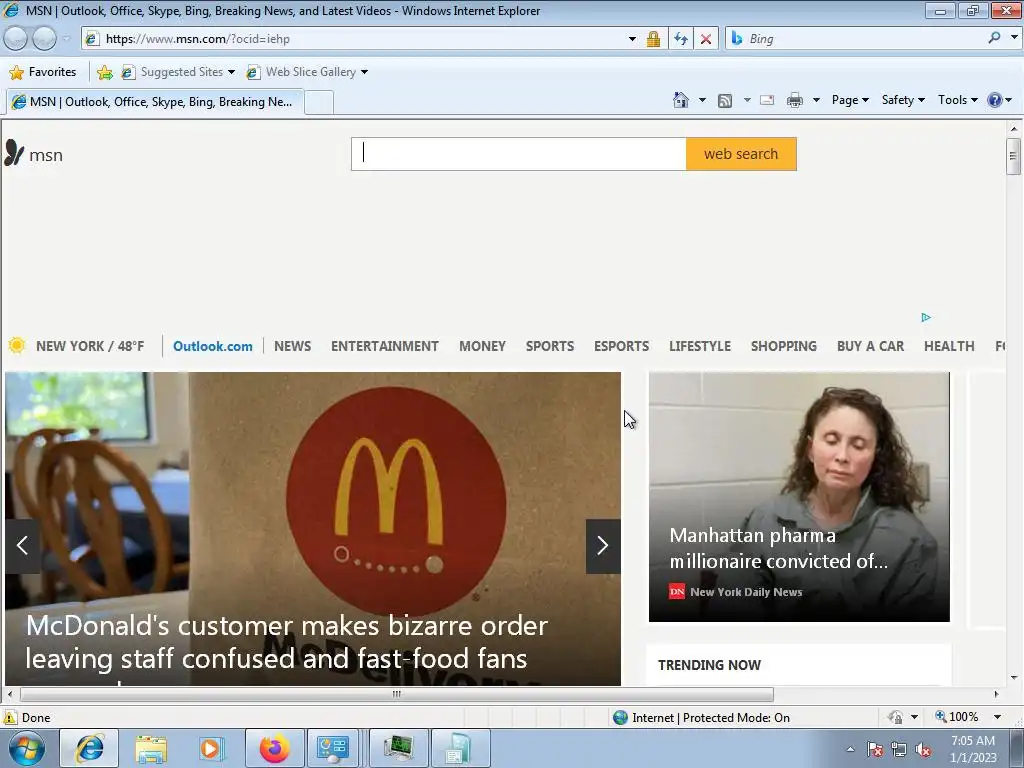The width and height of the screenshot is (1024, 768).
Task: Open the Print dropdown arrow
Action: (x=816, y=101)
